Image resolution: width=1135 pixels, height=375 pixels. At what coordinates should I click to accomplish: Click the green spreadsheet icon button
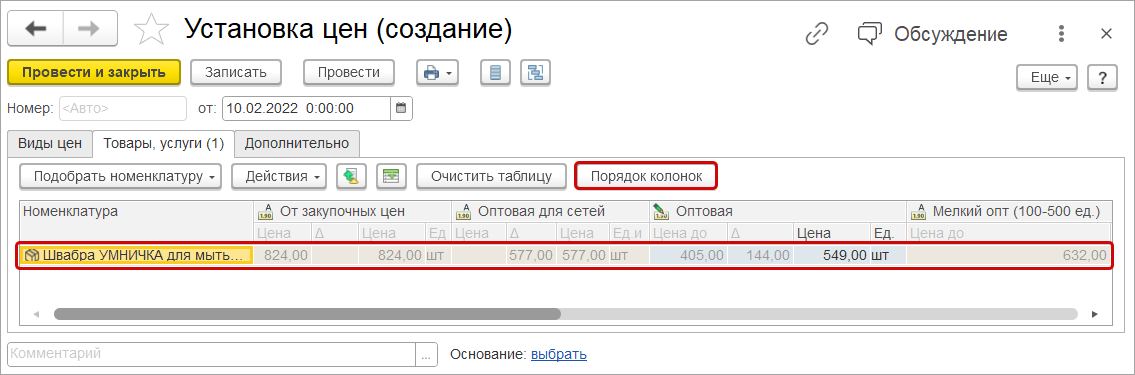(x=391, y=176)
